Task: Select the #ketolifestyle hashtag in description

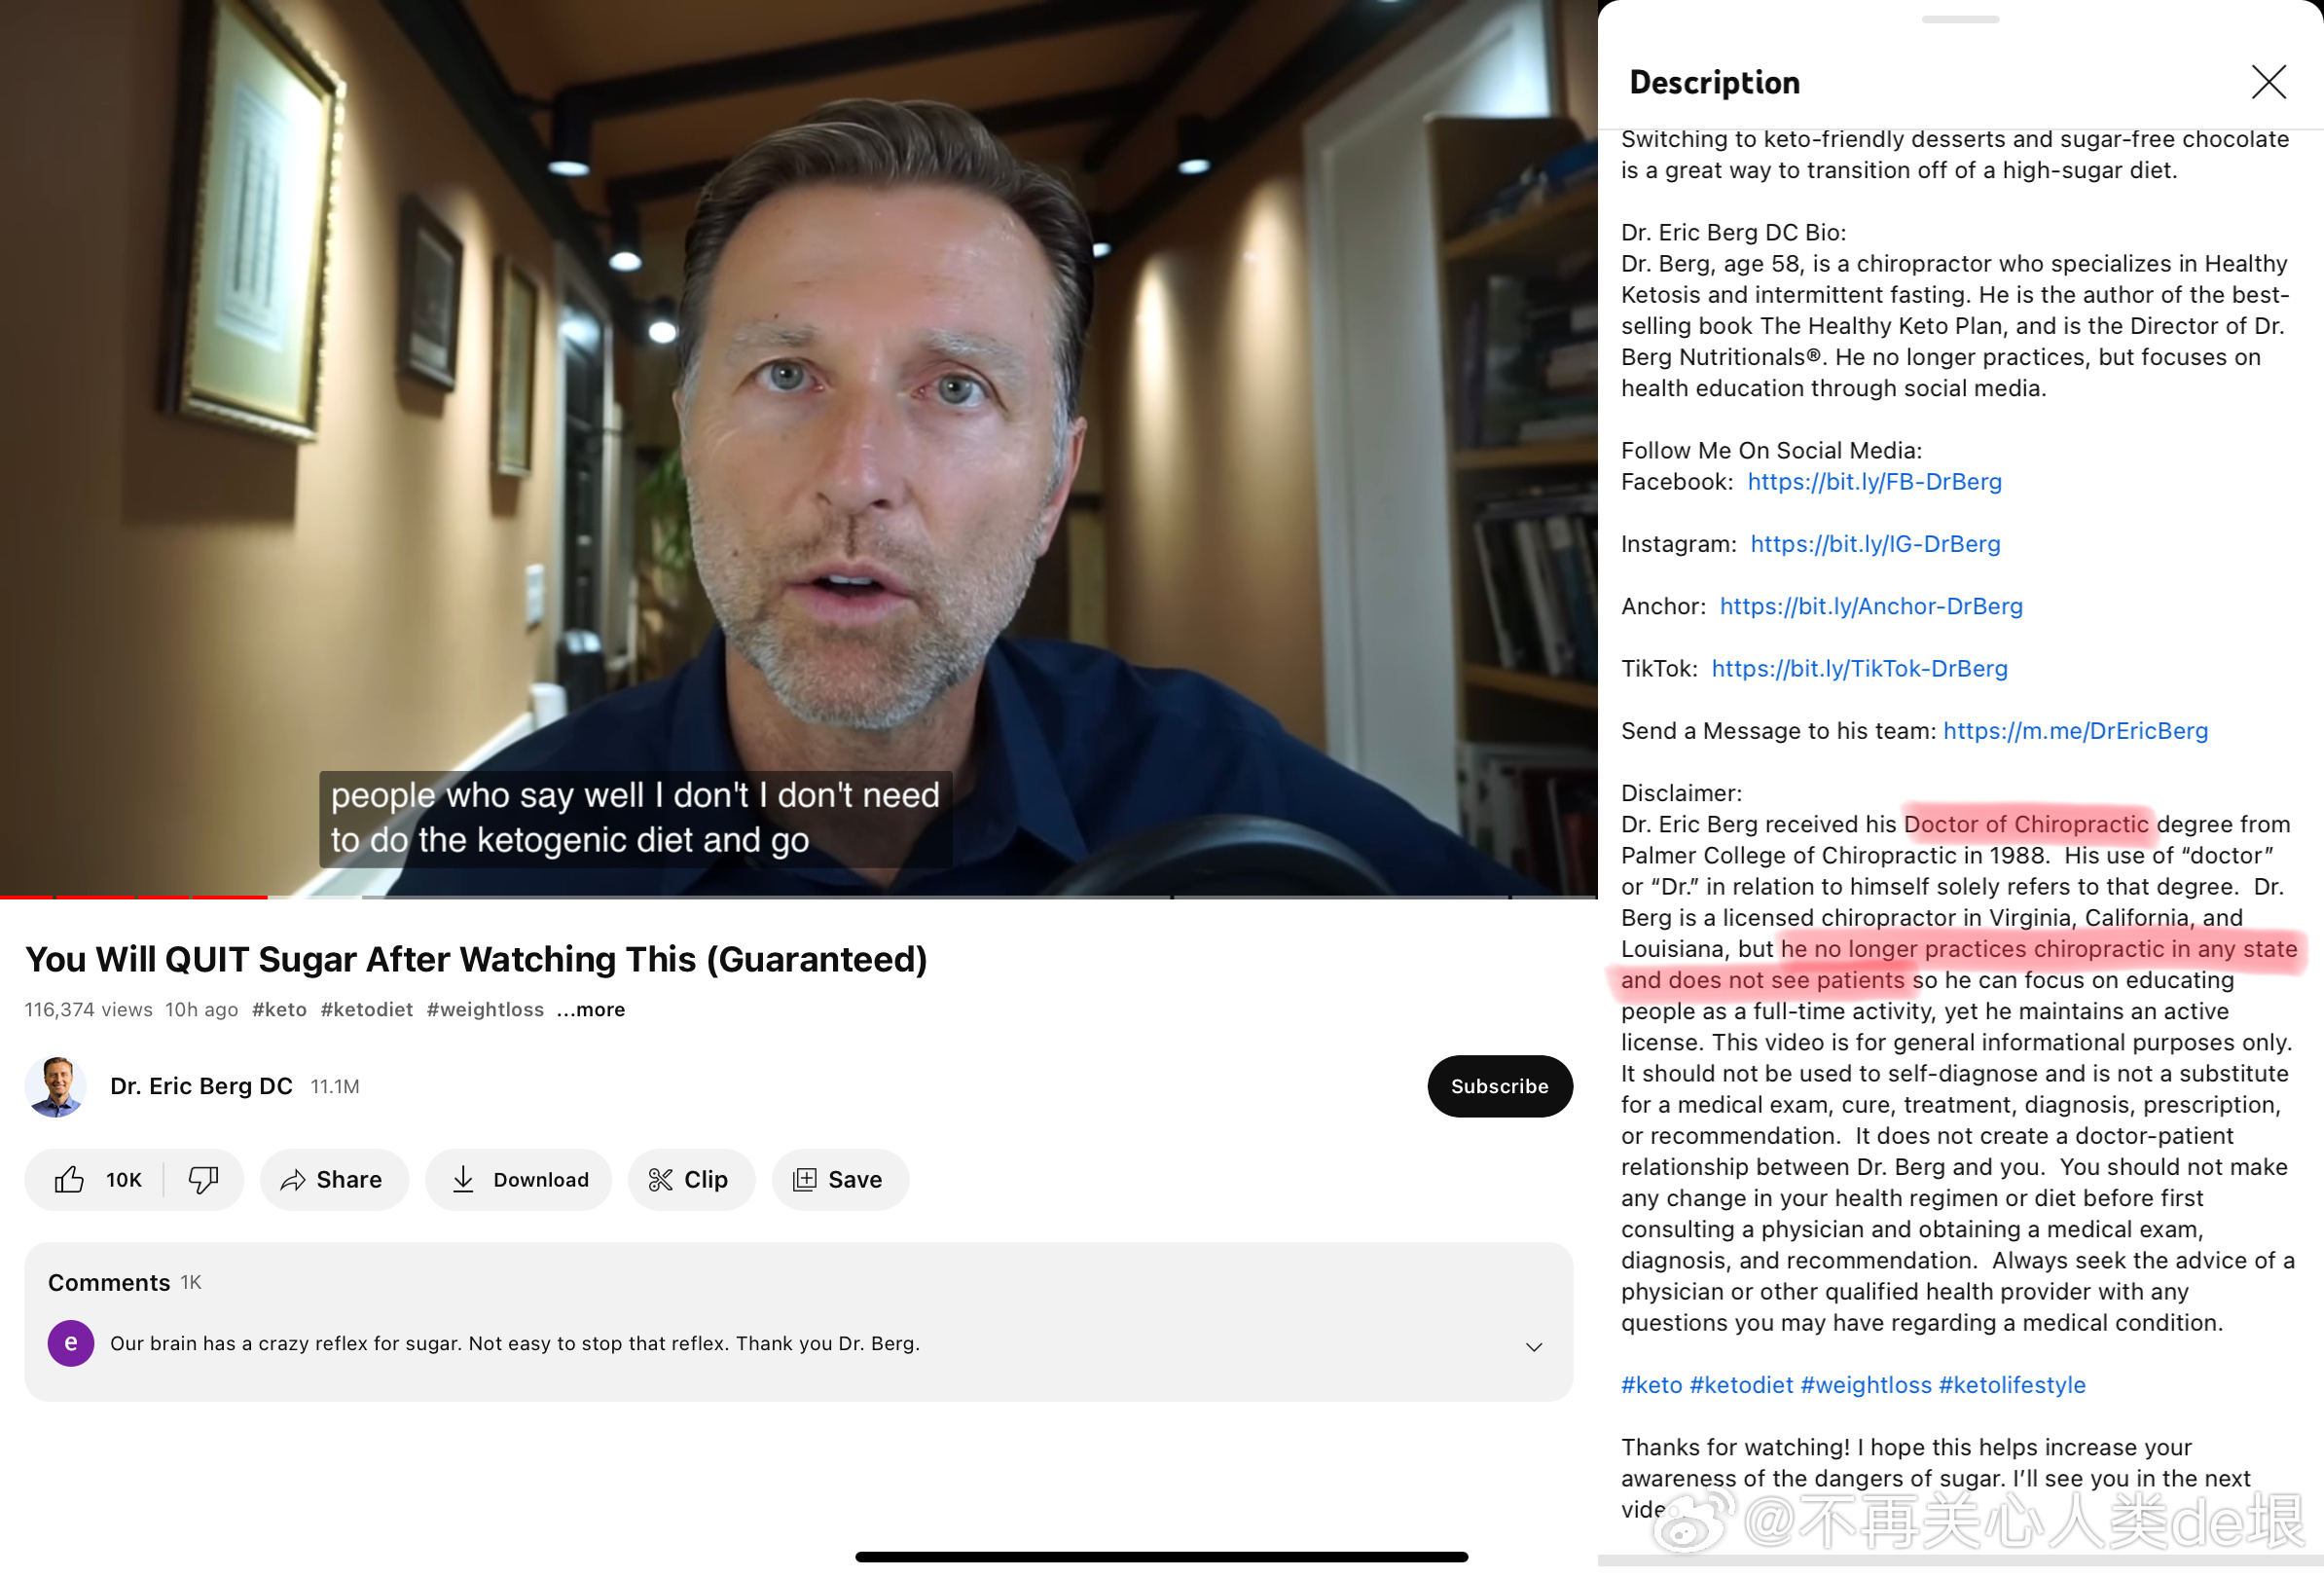Action: click(2011, 1386)
